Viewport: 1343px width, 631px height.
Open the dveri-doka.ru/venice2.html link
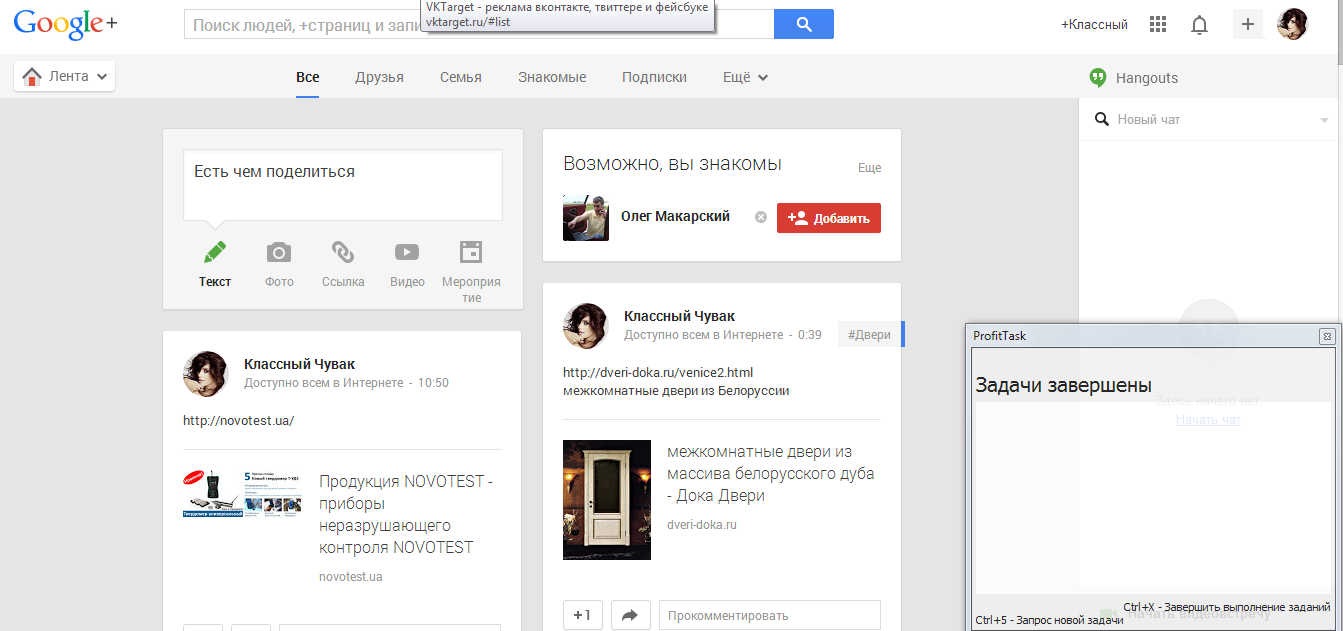[x=658, y=373]
